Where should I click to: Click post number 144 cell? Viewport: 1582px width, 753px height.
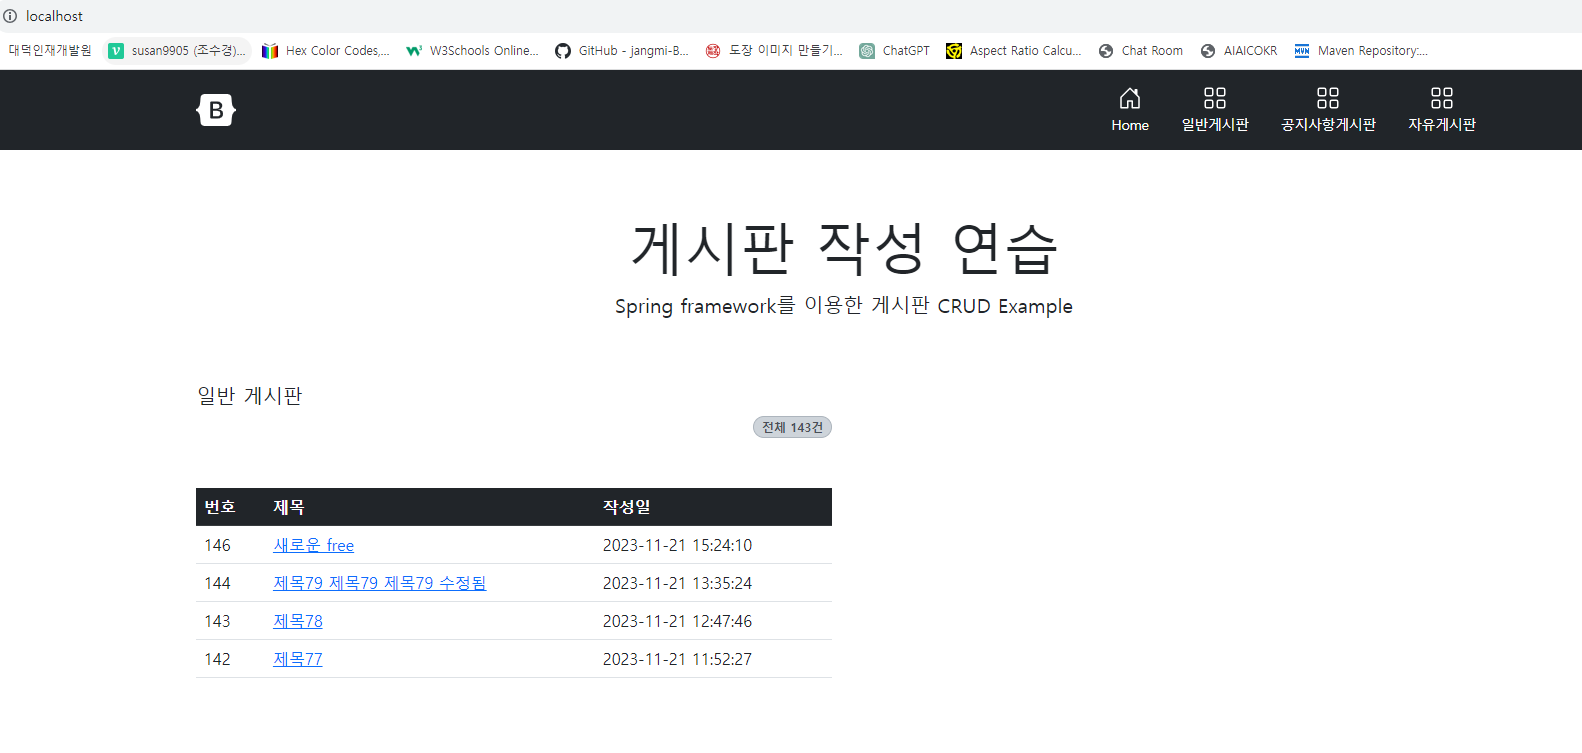(217, 583)
